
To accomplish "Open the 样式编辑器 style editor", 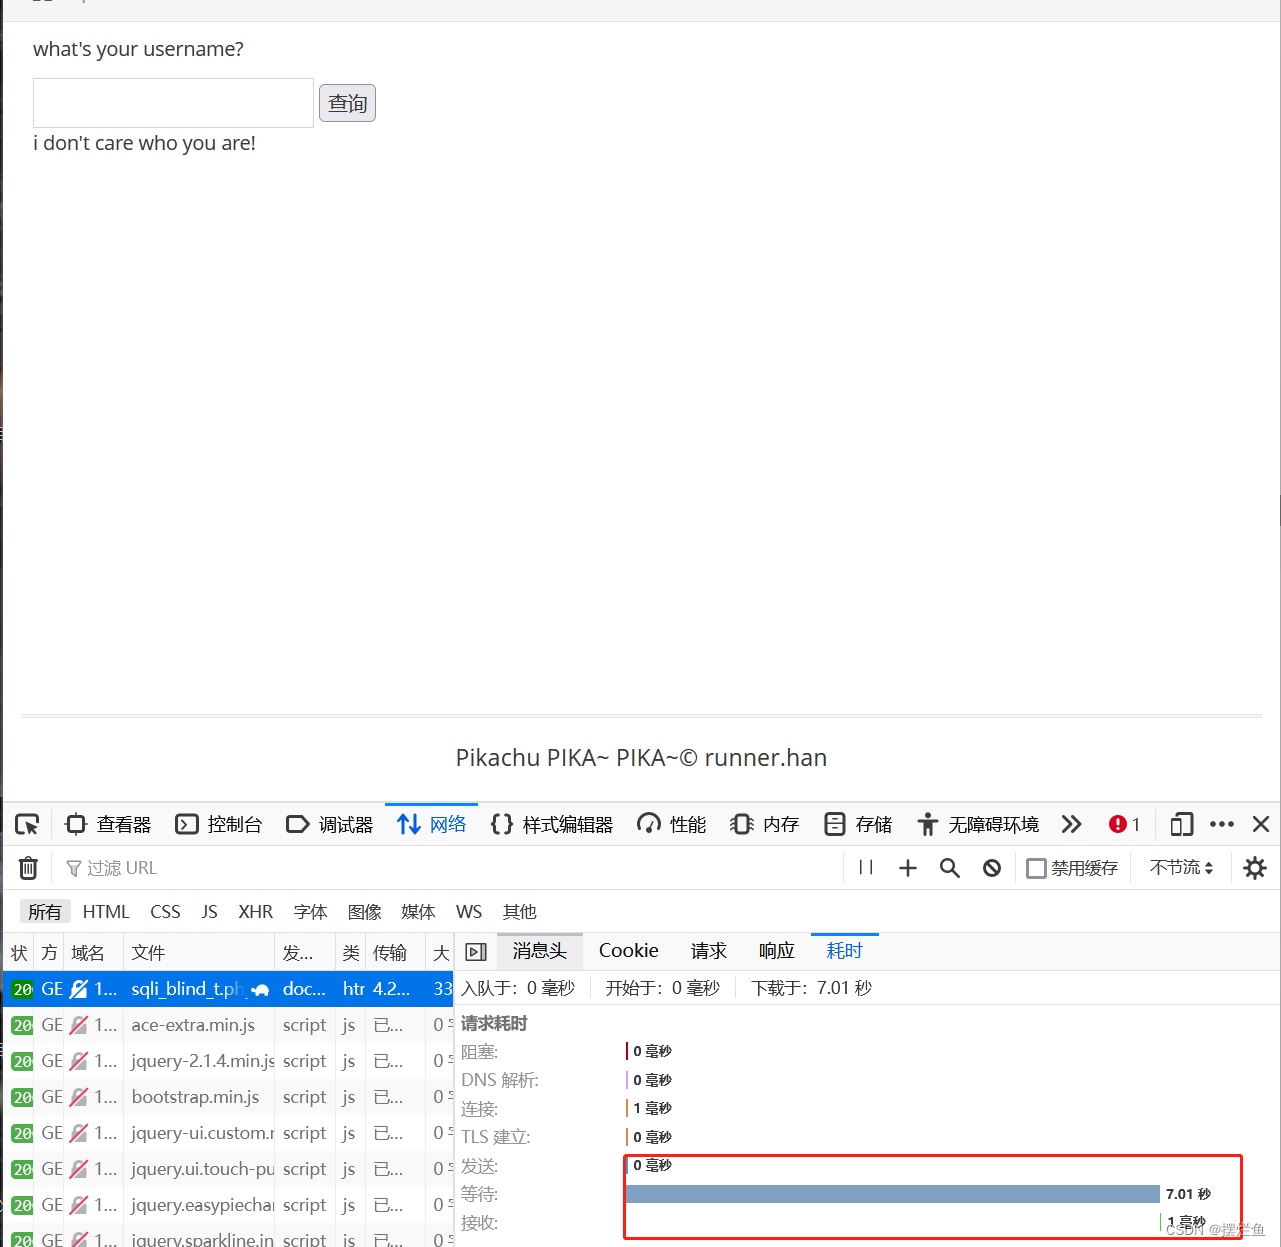I will (552, 824).
